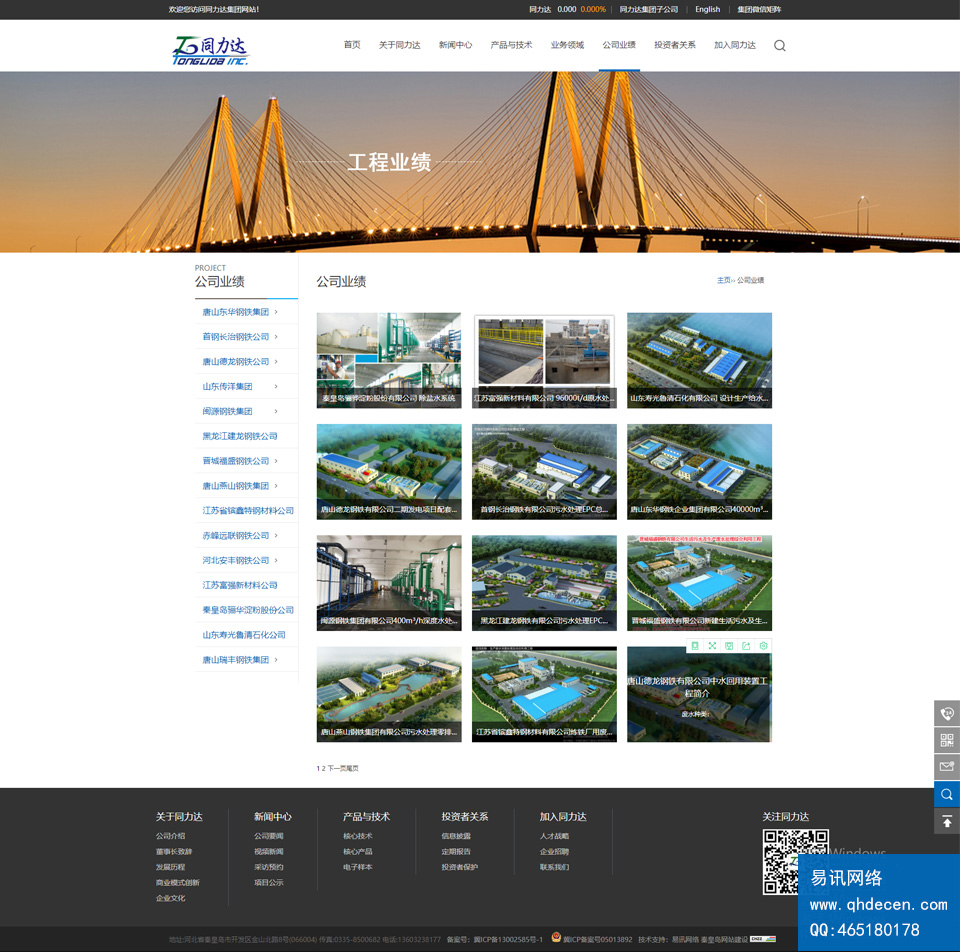Open the 闽源钢铁集团 400m³/h project thumbnail
Screen dimensions: 960x952
tap(389, 583)
